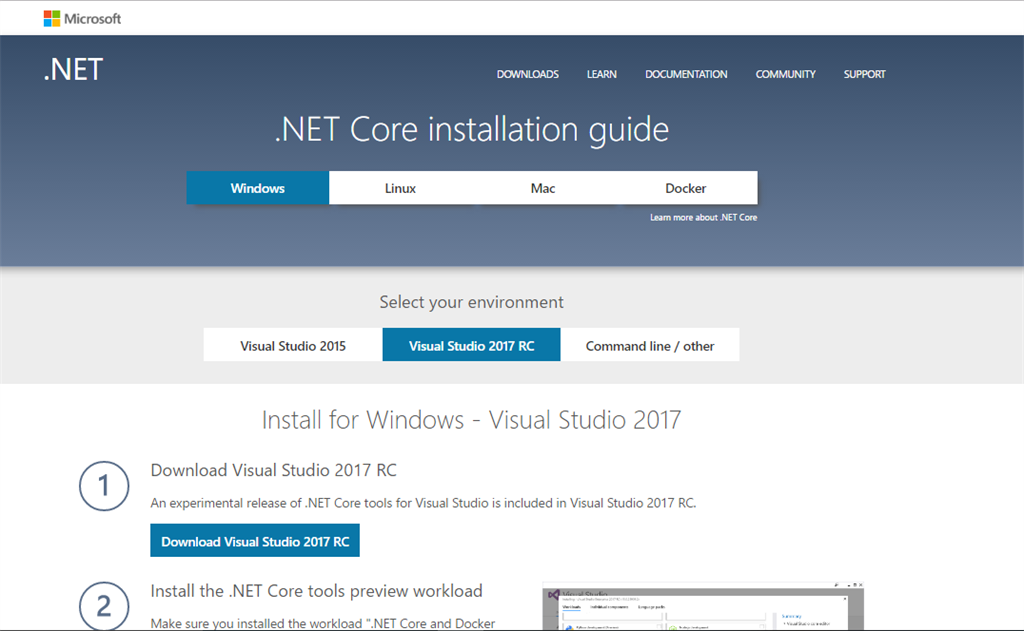Viewport: 1024px width, 631px height.
Task: Open the Learn navigation link
Action: coord(601,74)
